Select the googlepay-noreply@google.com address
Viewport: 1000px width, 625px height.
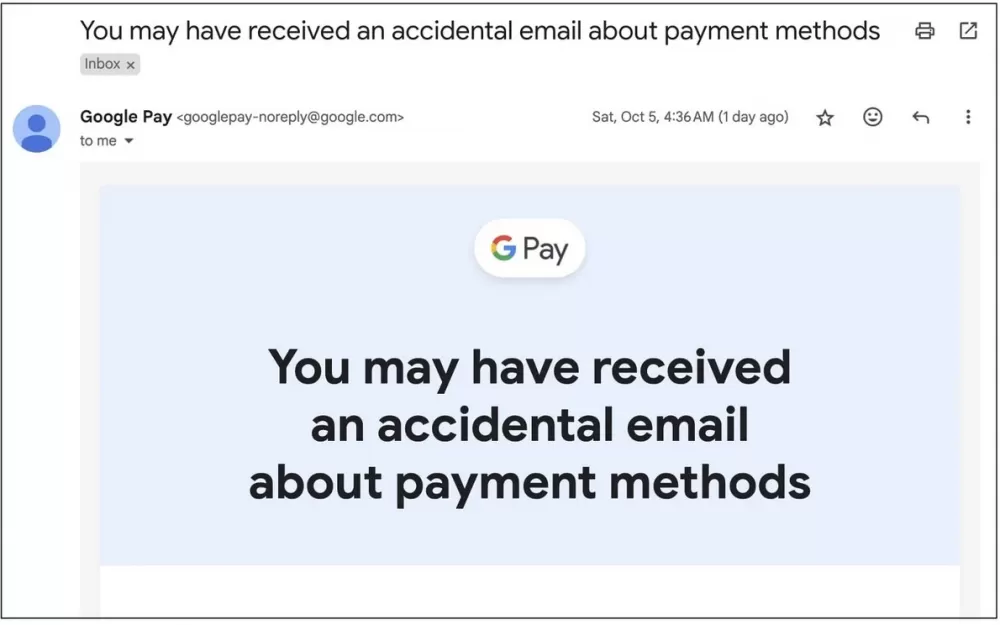(290, 117)
